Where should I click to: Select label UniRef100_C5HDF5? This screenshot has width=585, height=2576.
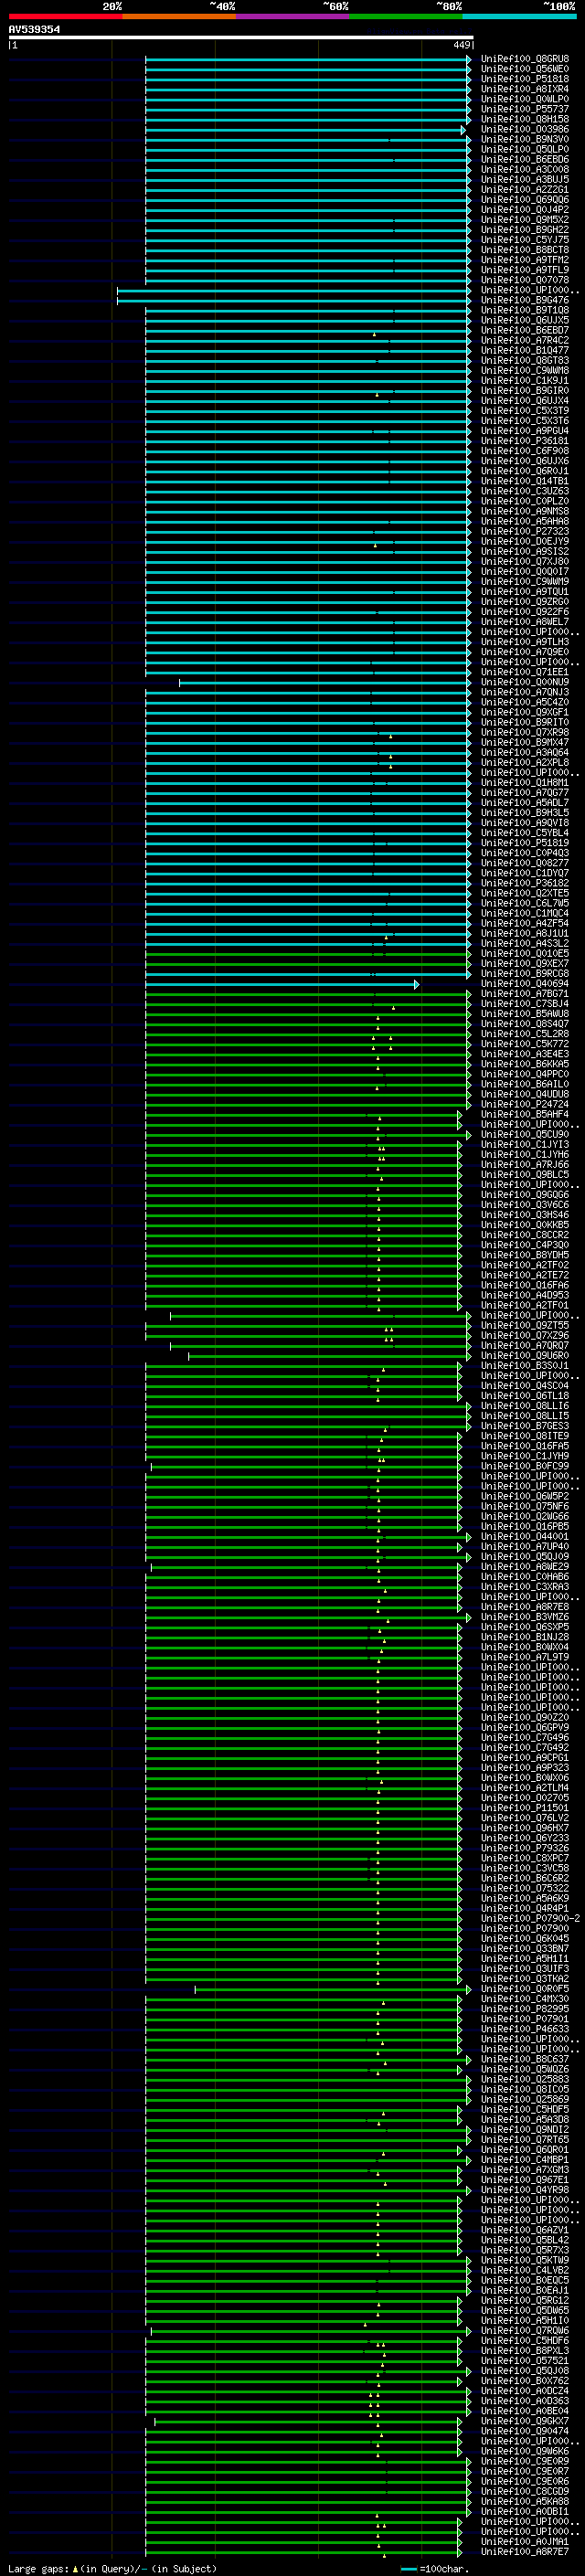(x=525, y=2110)
